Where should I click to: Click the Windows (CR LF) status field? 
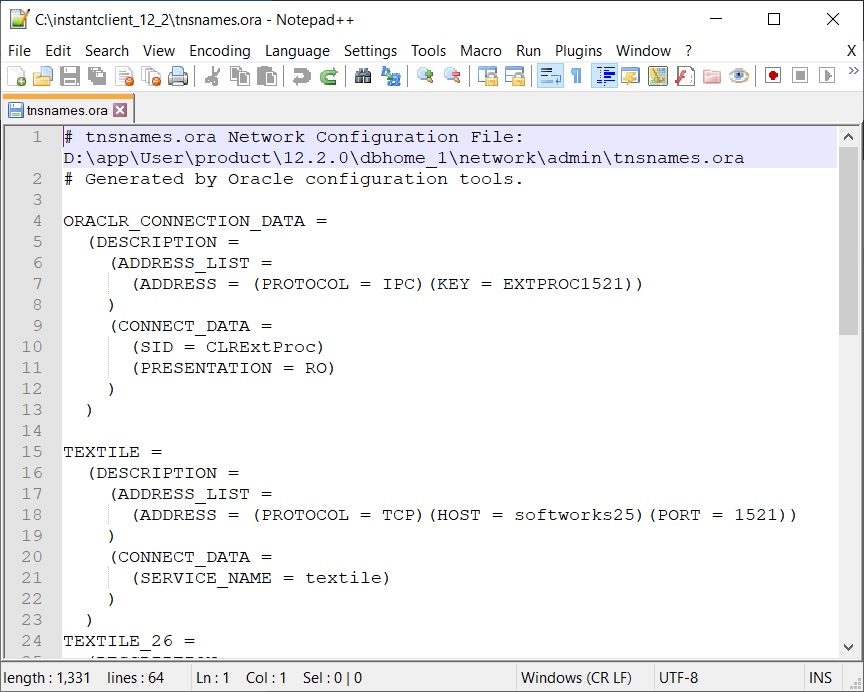[x=576, y=677]
